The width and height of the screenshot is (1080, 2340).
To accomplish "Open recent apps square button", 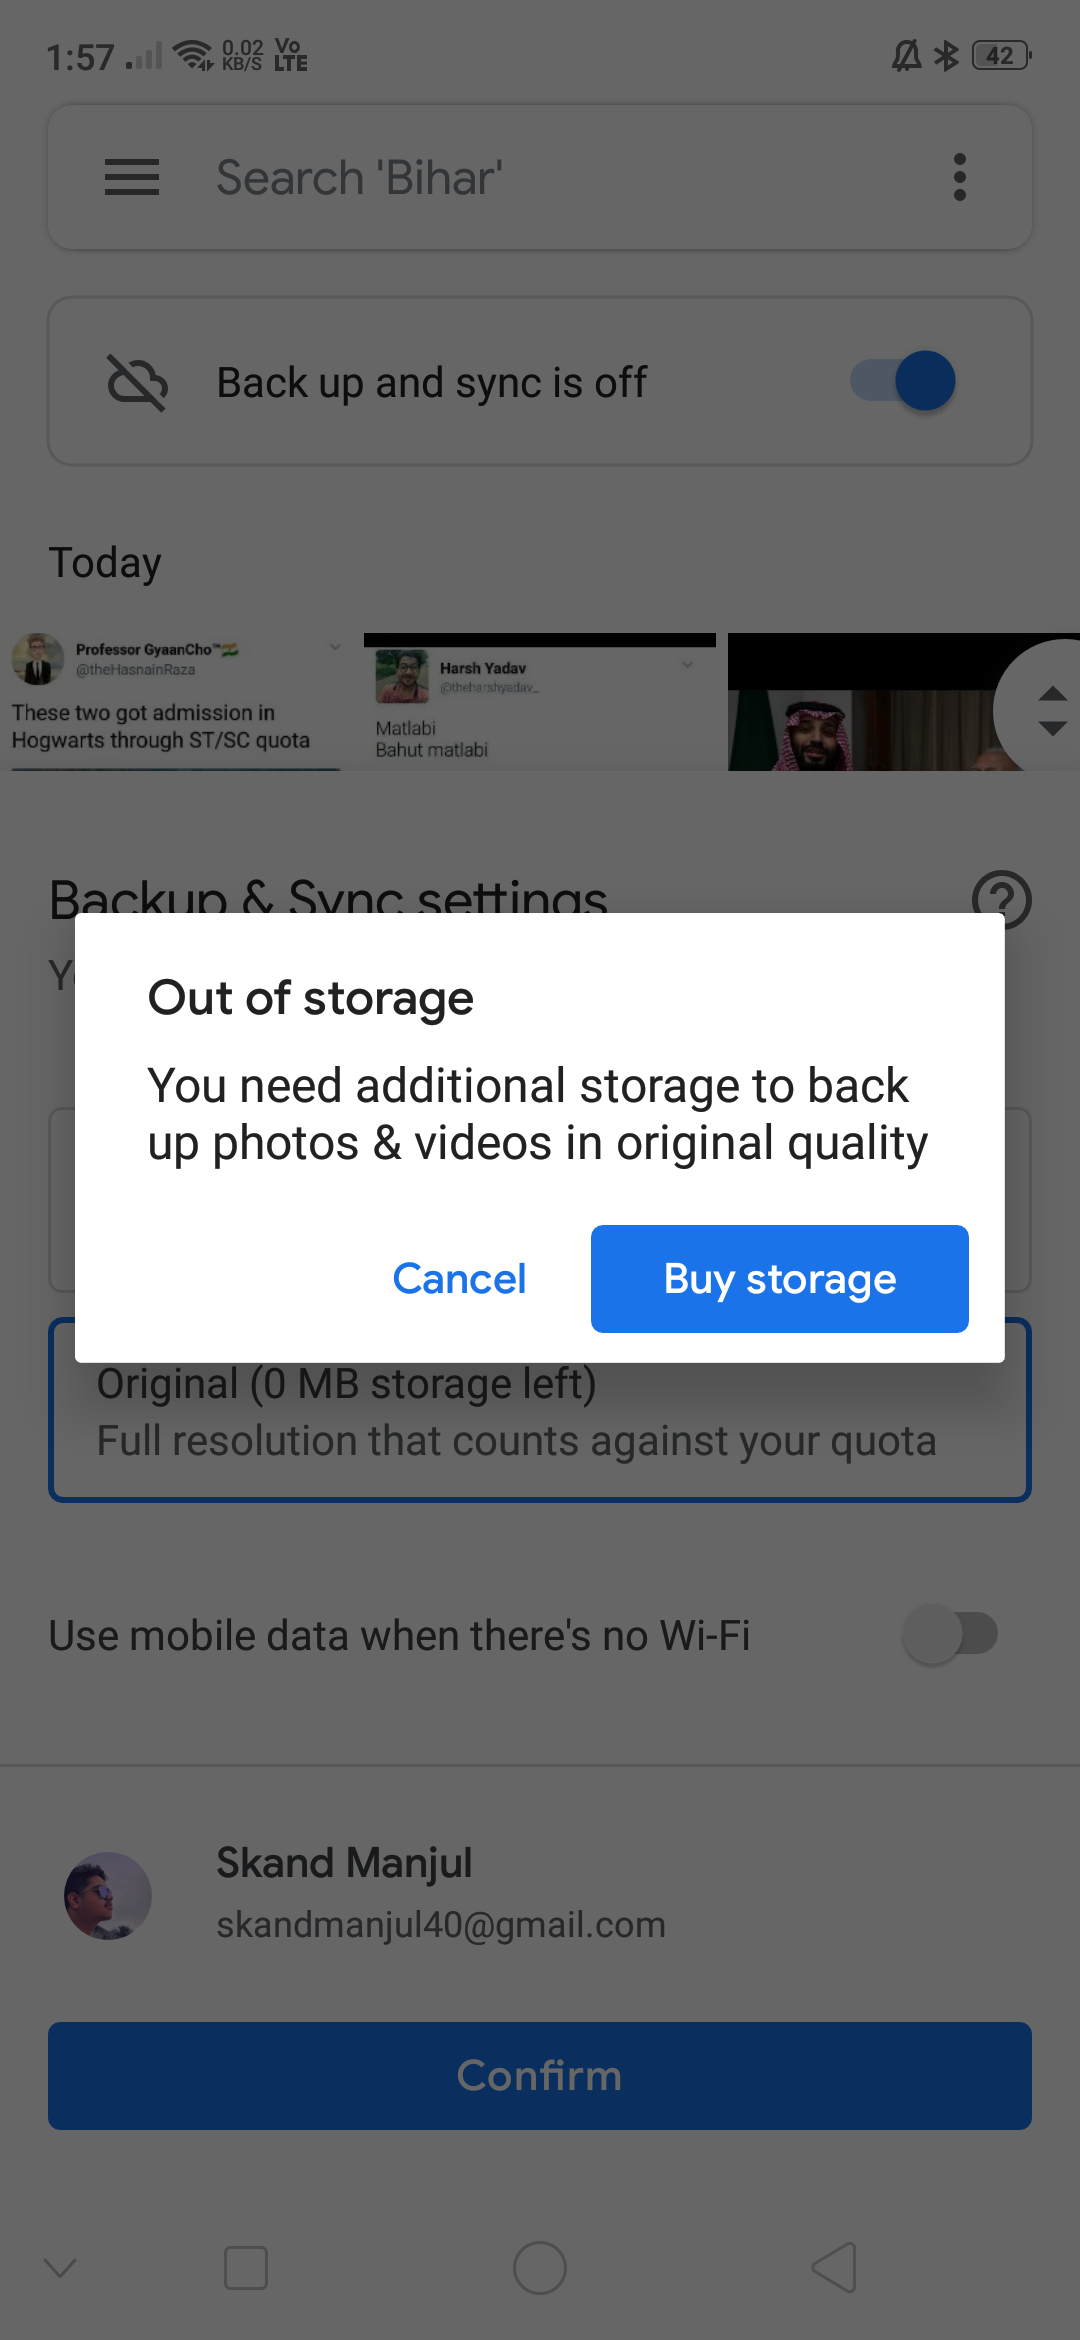I will click(246, 2267).
